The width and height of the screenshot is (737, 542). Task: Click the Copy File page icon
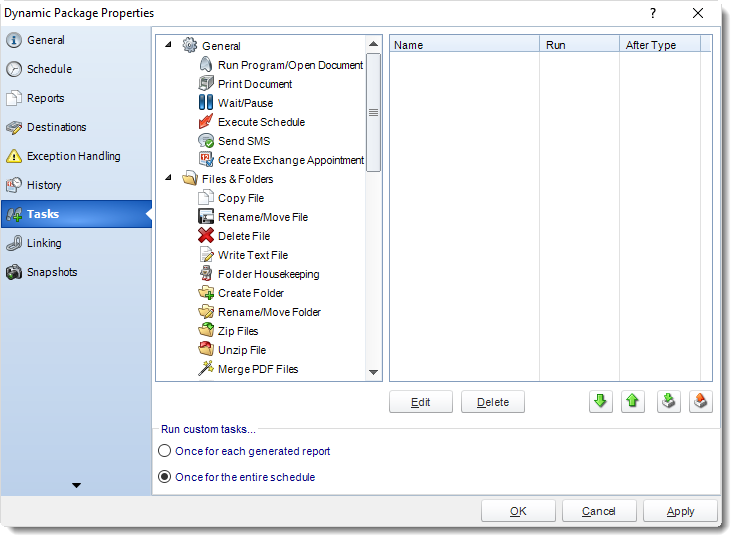206,198
